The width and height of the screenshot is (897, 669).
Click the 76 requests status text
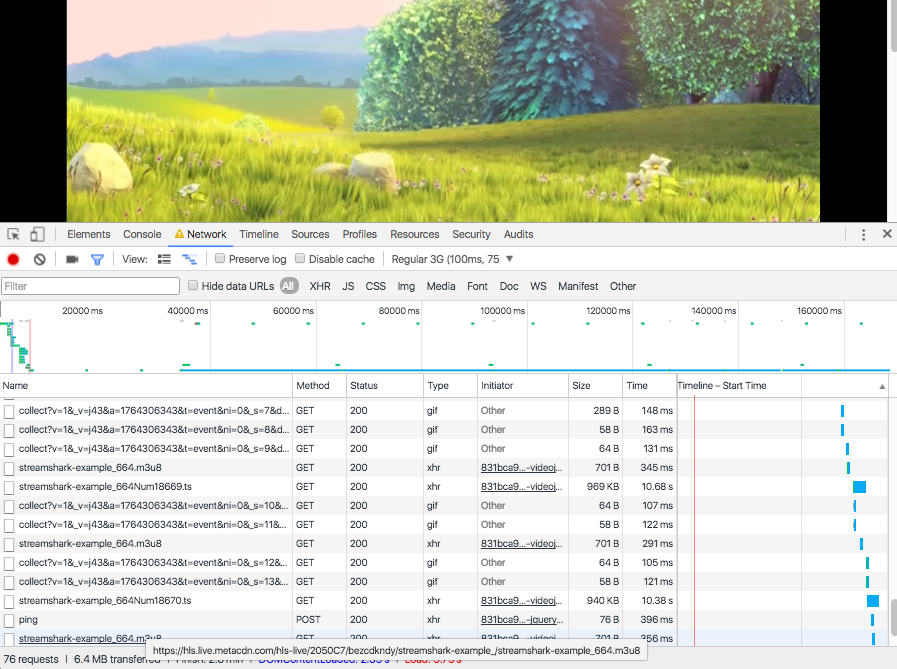31,659
